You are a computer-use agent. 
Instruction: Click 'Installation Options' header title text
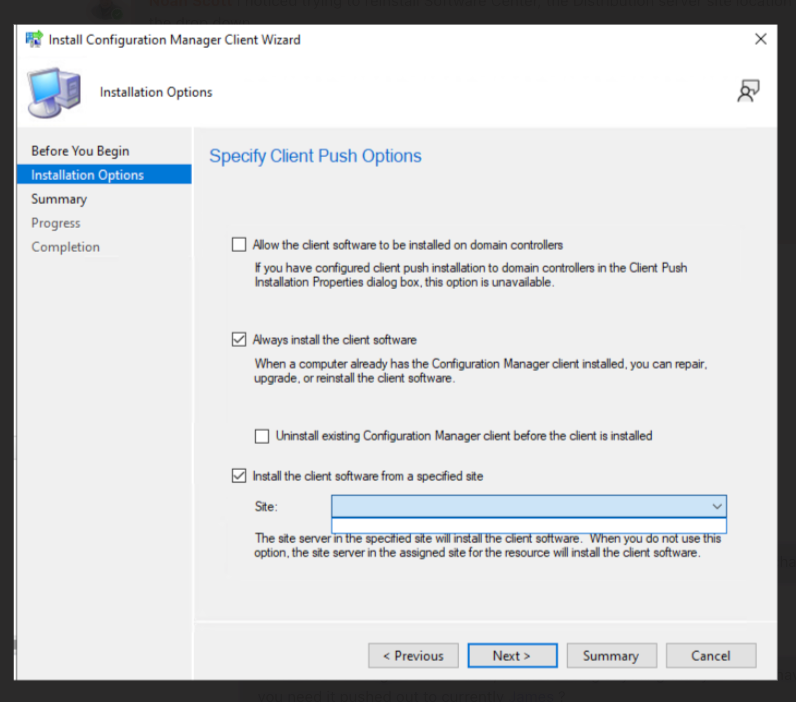tap(156, 92)
